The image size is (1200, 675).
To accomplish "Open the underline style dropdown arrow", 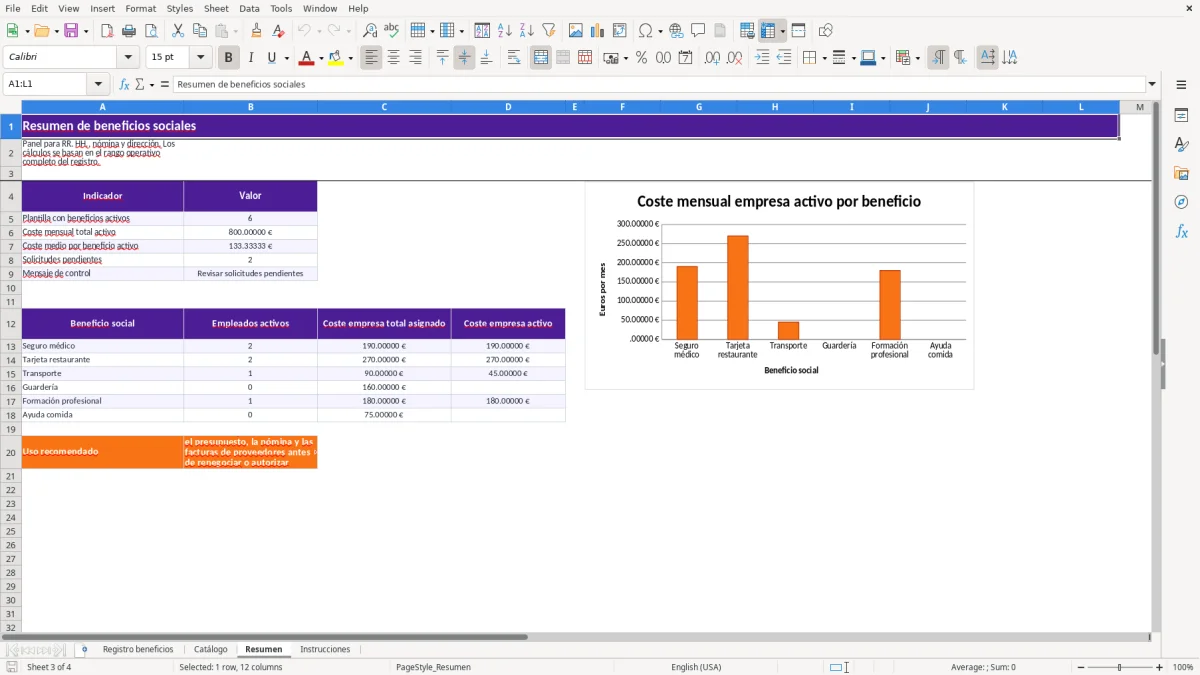I will [x=286, y=58].
